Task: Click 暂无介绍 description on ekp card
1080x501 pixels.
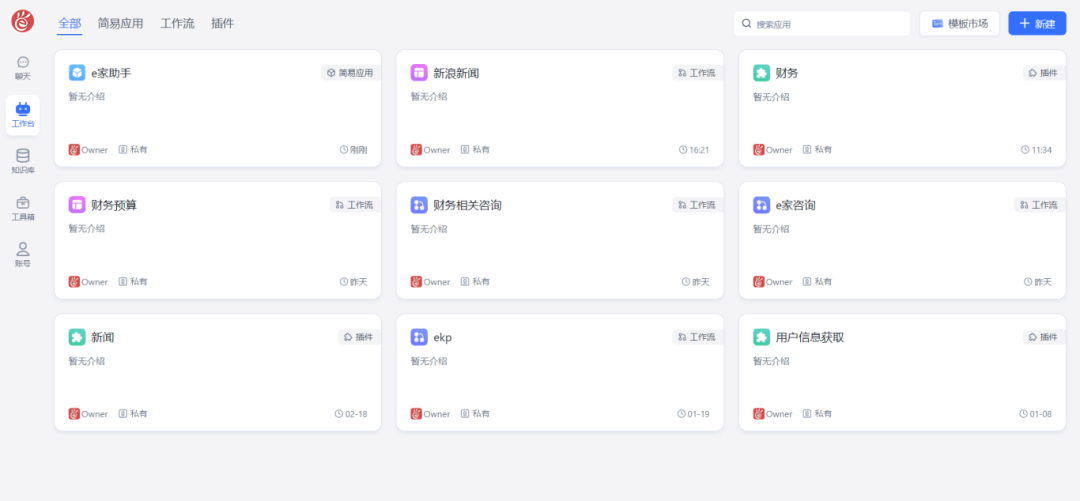Action: [429, 361]
